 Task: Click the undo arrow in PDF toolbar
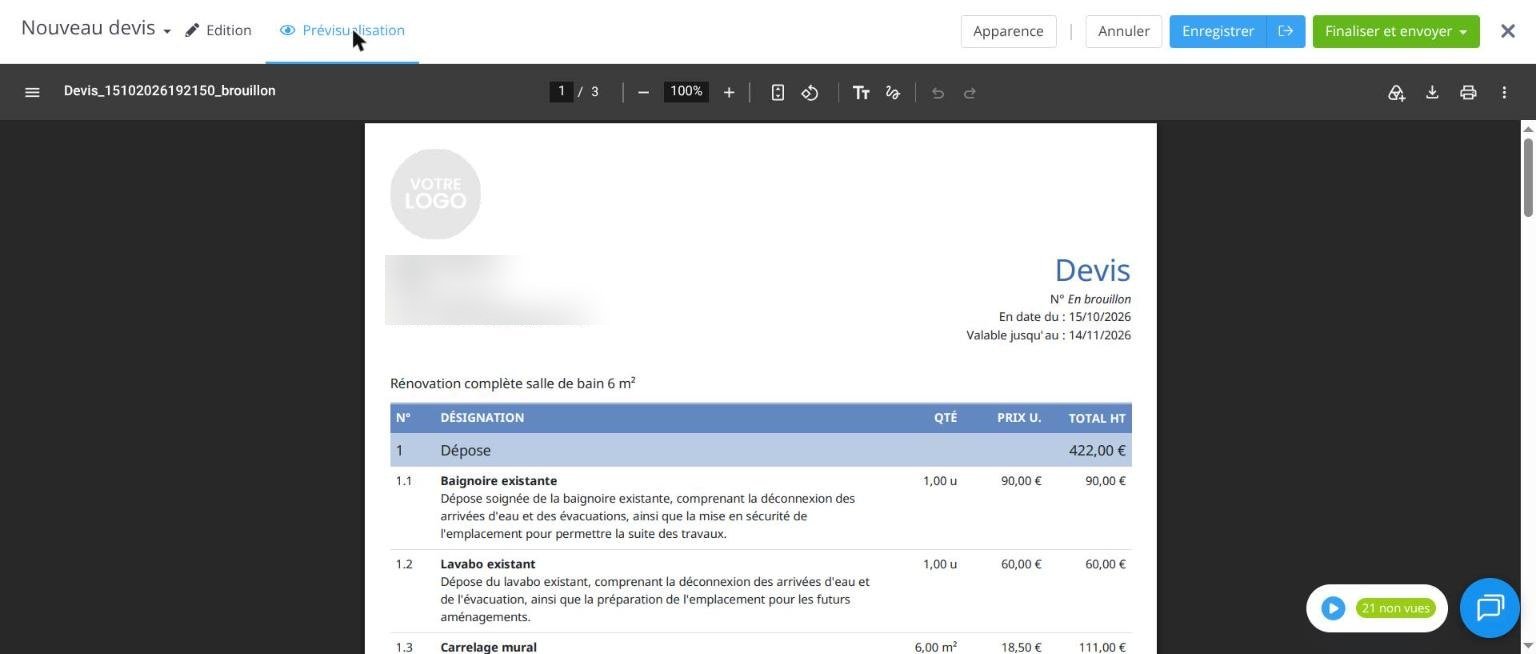pos(937,92)
